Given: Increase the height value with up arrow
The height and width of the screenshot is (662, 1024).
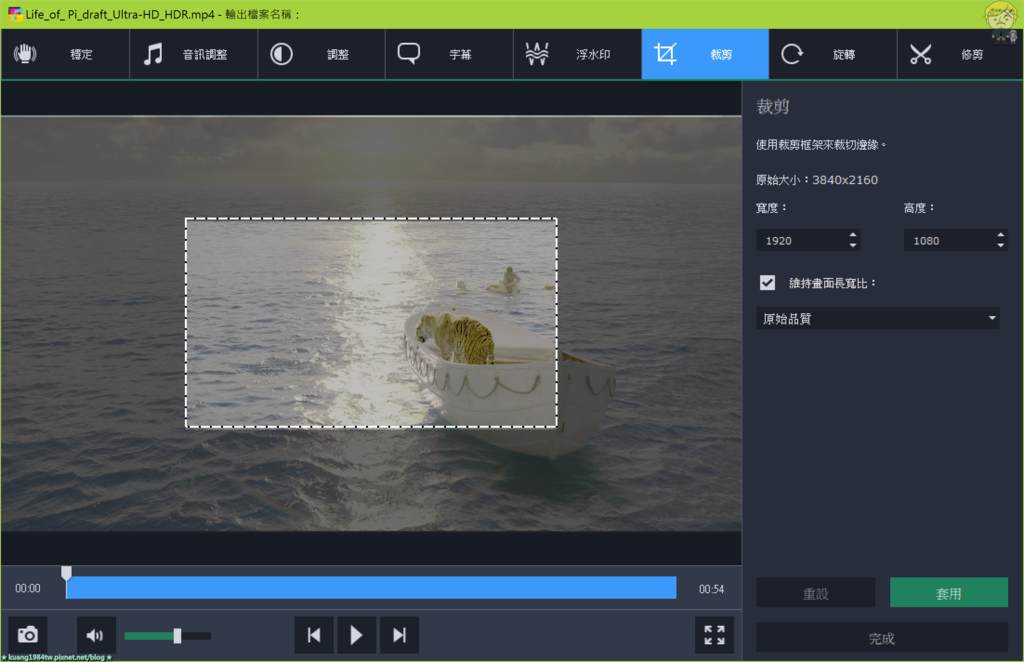Looking at the screenshot, I should tap(1000, 234).
